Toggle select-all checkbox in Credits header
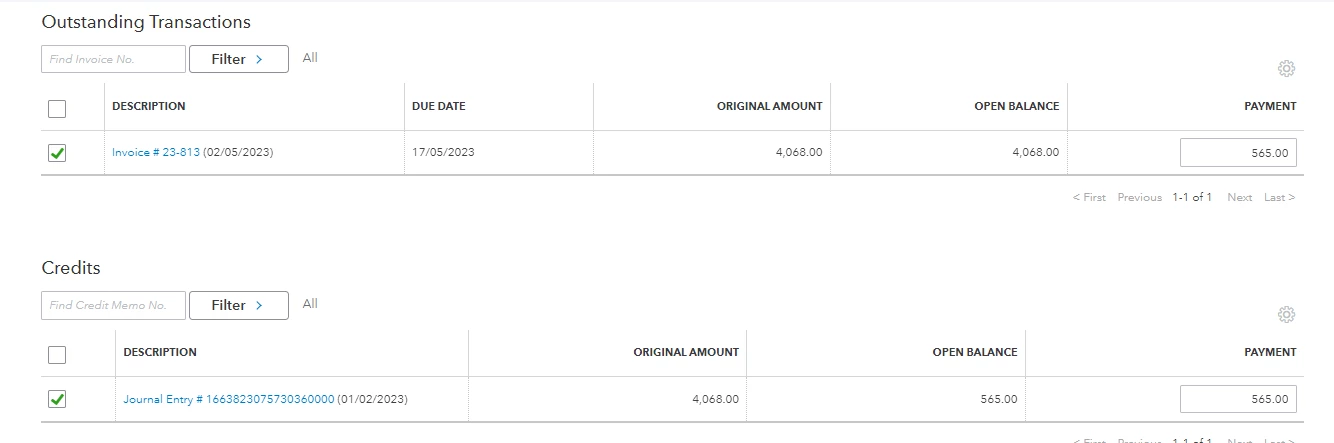 point(57,354)
